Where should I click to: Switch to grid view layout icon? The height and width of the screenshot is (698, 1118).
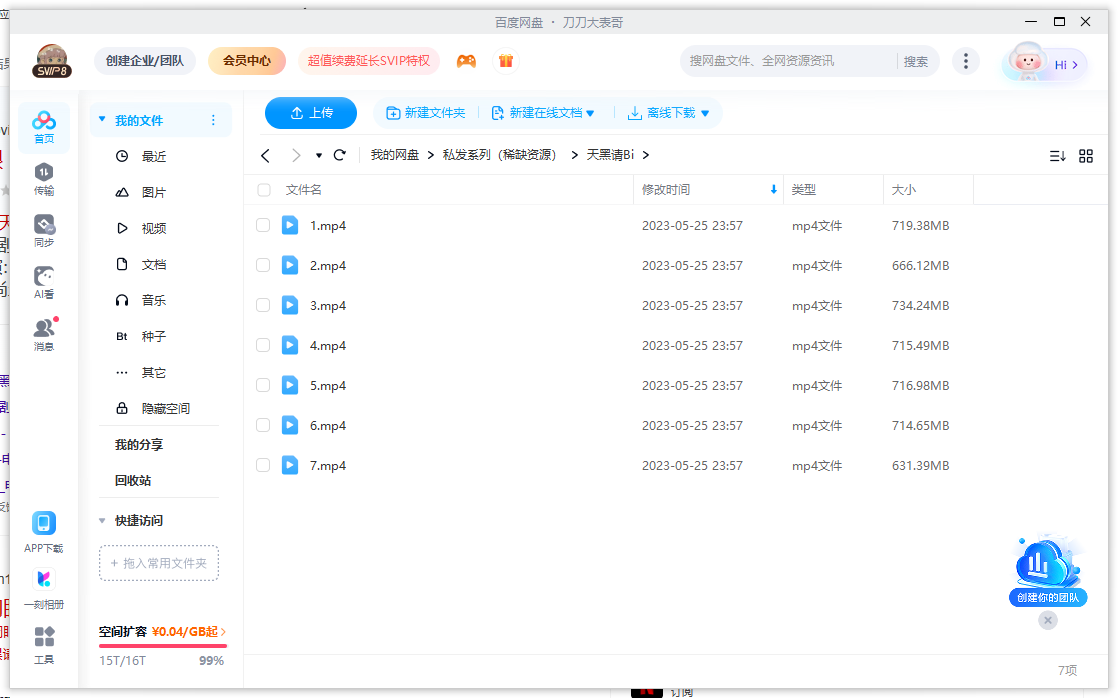tap(1086, 155)
